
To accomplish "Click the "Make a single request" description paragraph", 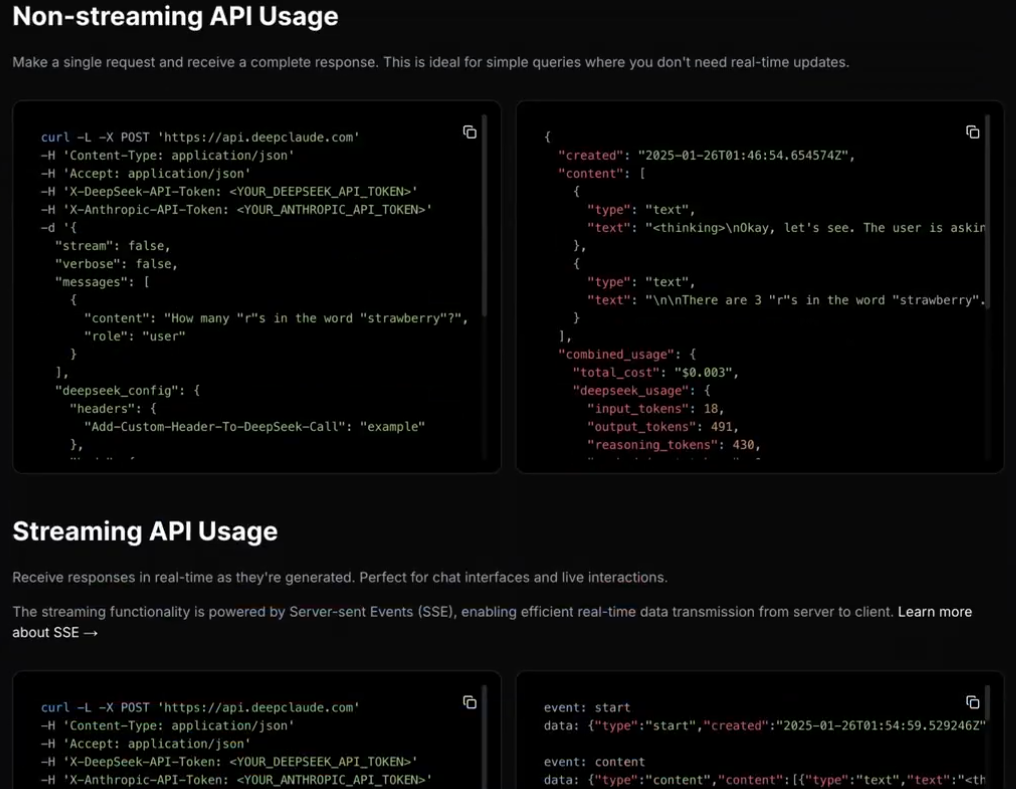I will click(430, 62).
